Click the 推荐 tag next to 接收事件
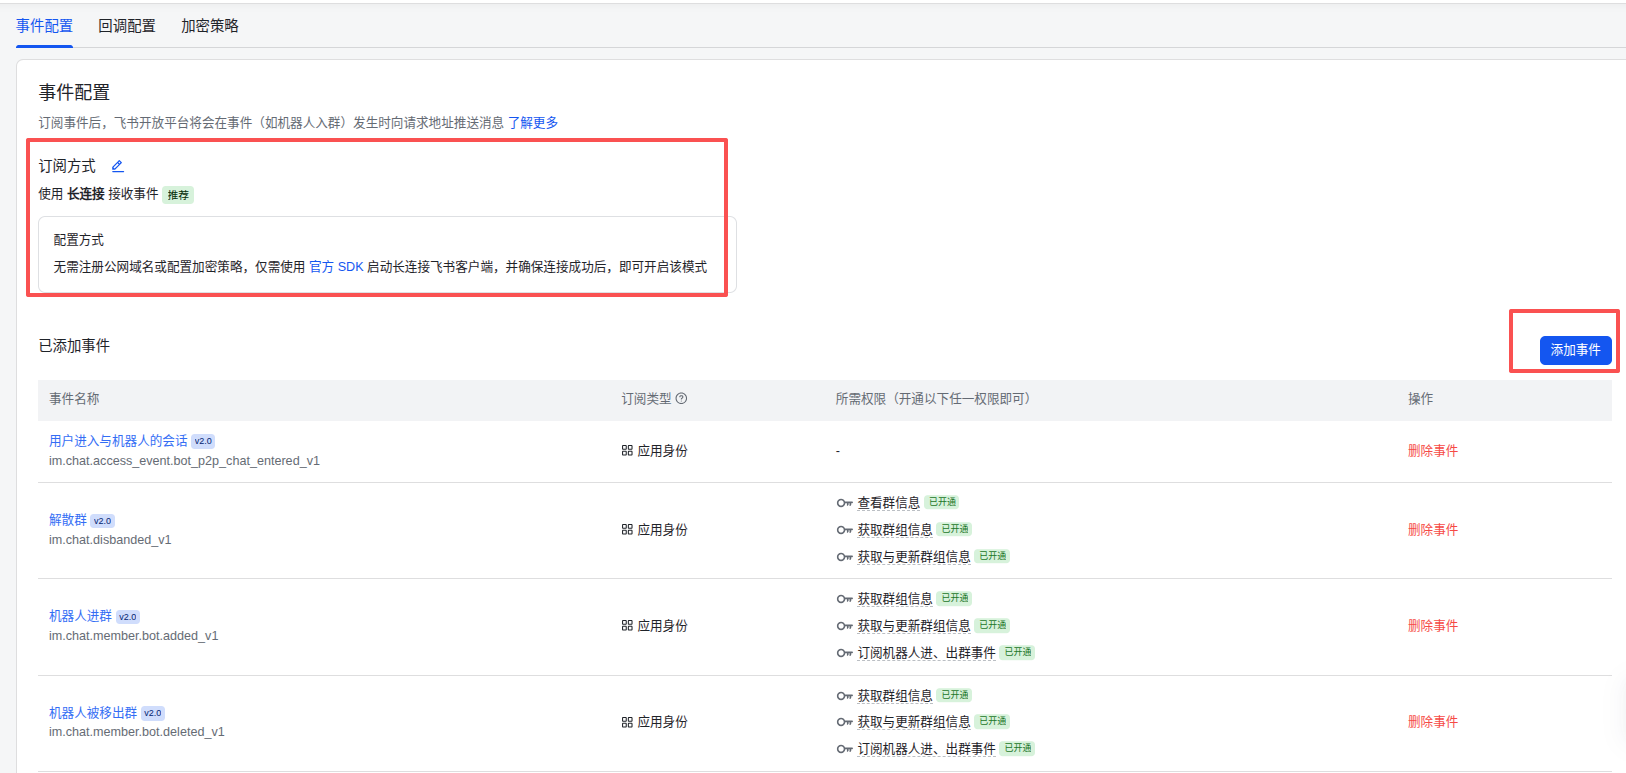The width and height of the screenshot is (1626, 773). click(178, 195)
